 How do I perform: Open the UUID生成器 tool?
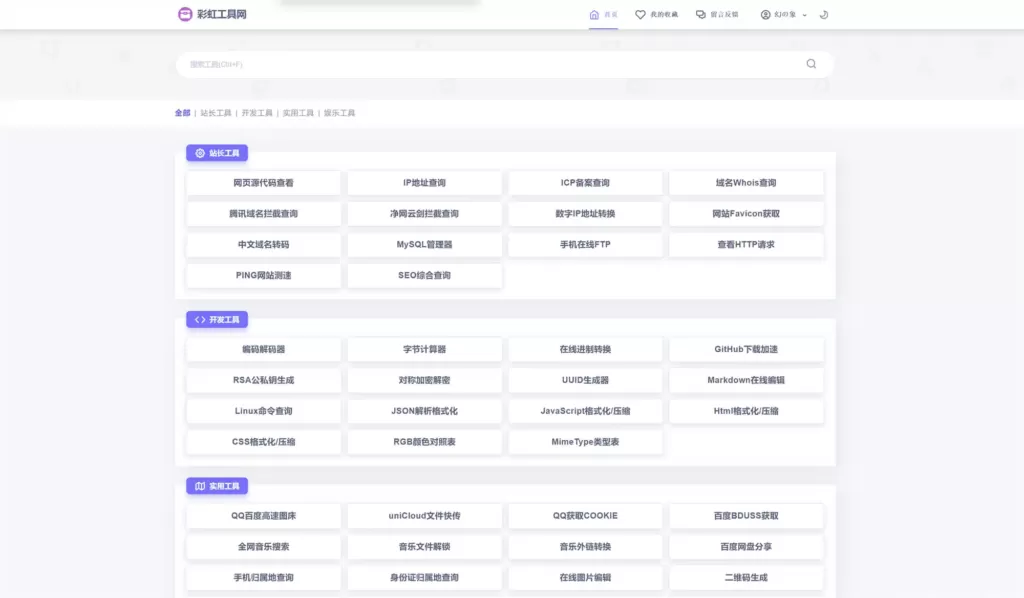pyautogui.click(x=585, y=380)
